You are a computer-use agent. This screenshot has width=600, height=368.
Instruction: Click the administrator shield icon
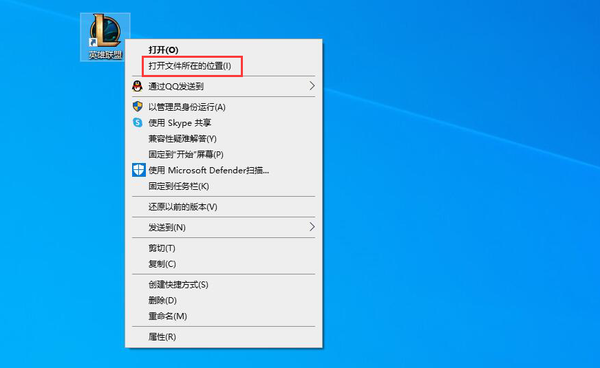(x=138, y=106)
